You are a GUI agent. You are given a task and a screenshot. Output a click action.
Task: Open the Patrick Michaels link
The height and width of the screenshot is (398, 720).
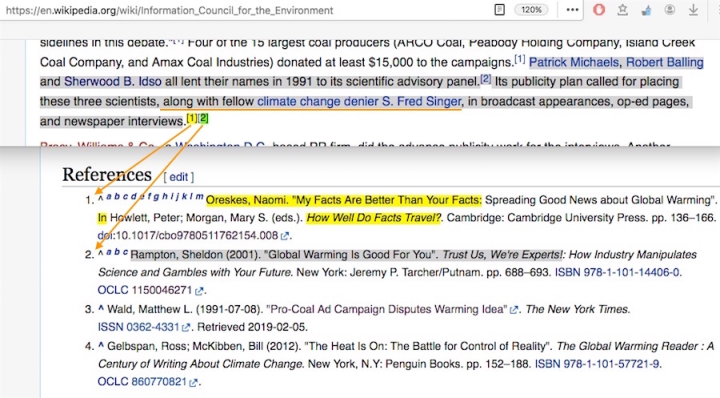(574, 62)
